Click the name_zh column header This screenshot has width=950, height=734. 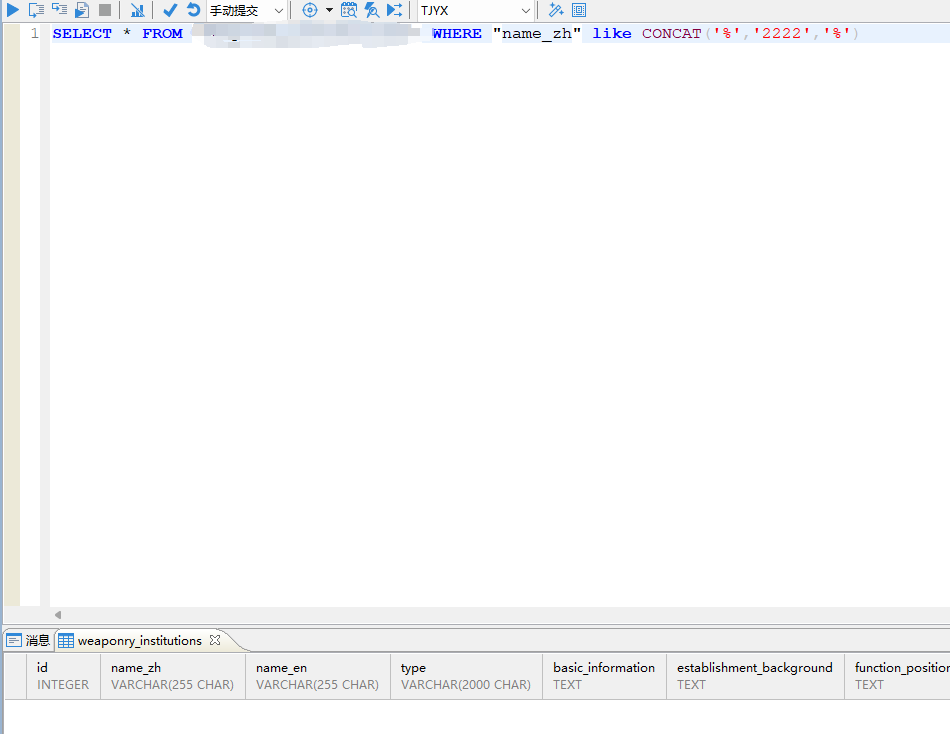[x=173, y=676]
